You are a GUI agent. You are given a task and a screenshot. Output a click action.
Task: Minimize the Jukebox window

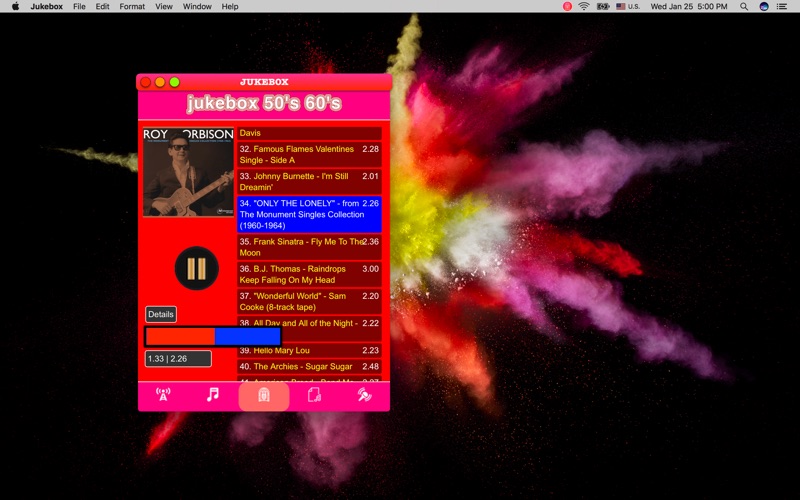point(160,82)
